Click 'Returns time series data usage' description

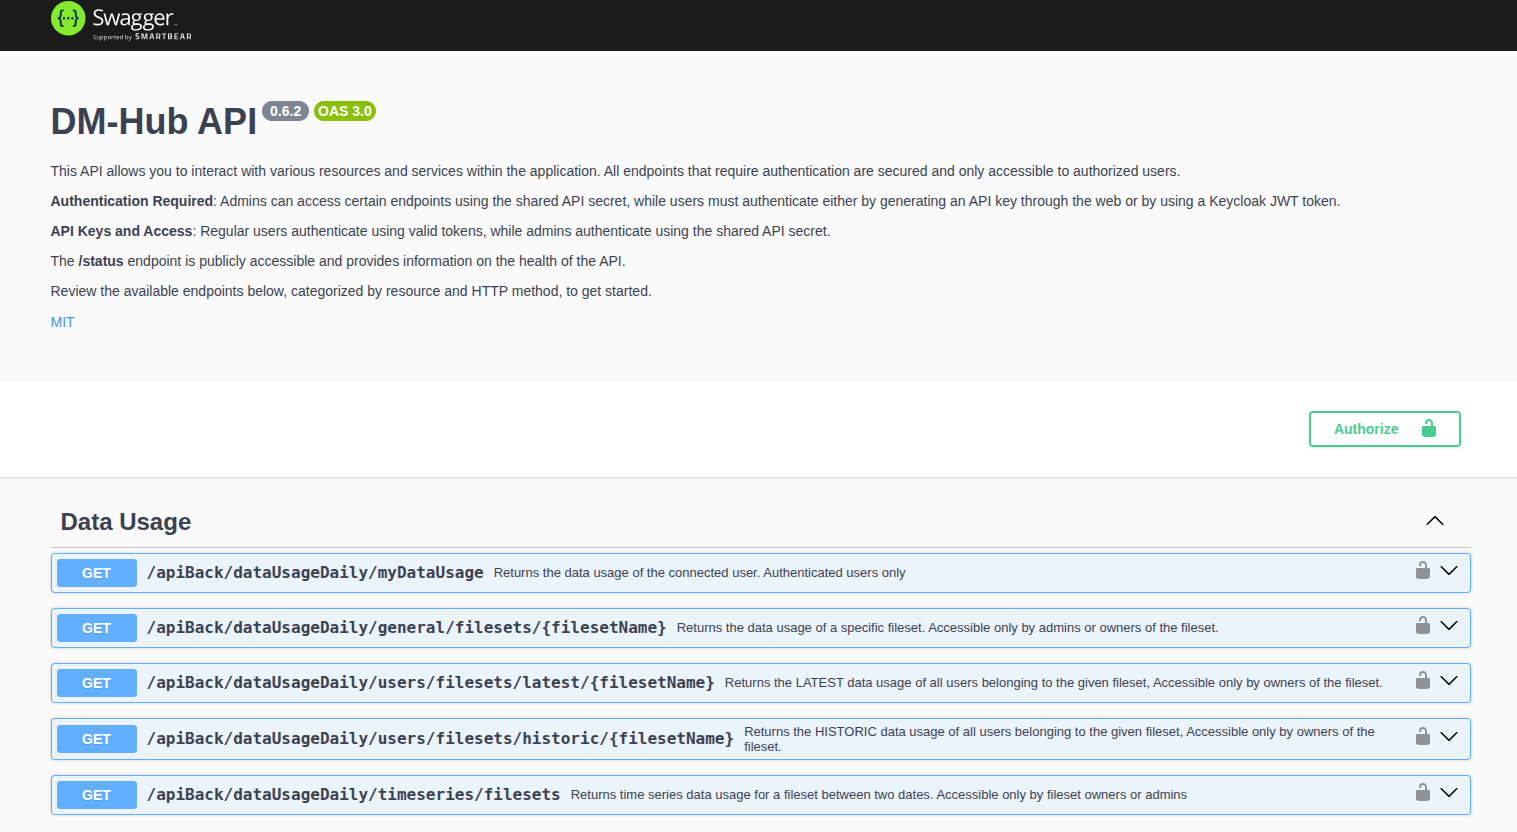(879, 795)
